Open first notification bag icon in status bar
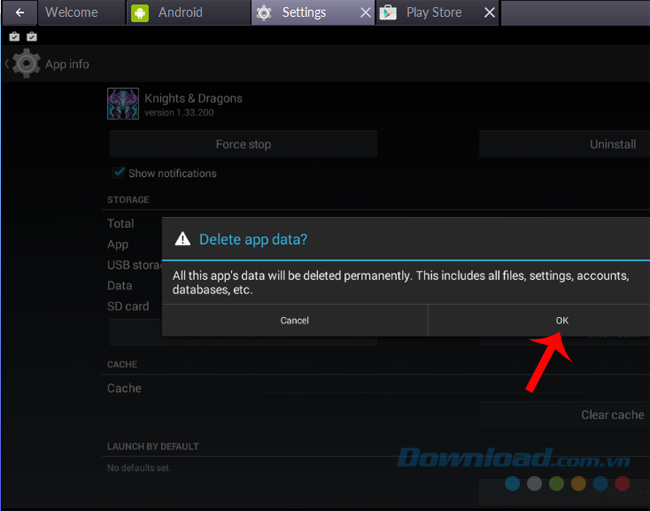650x511 pixels. (14, 36)
